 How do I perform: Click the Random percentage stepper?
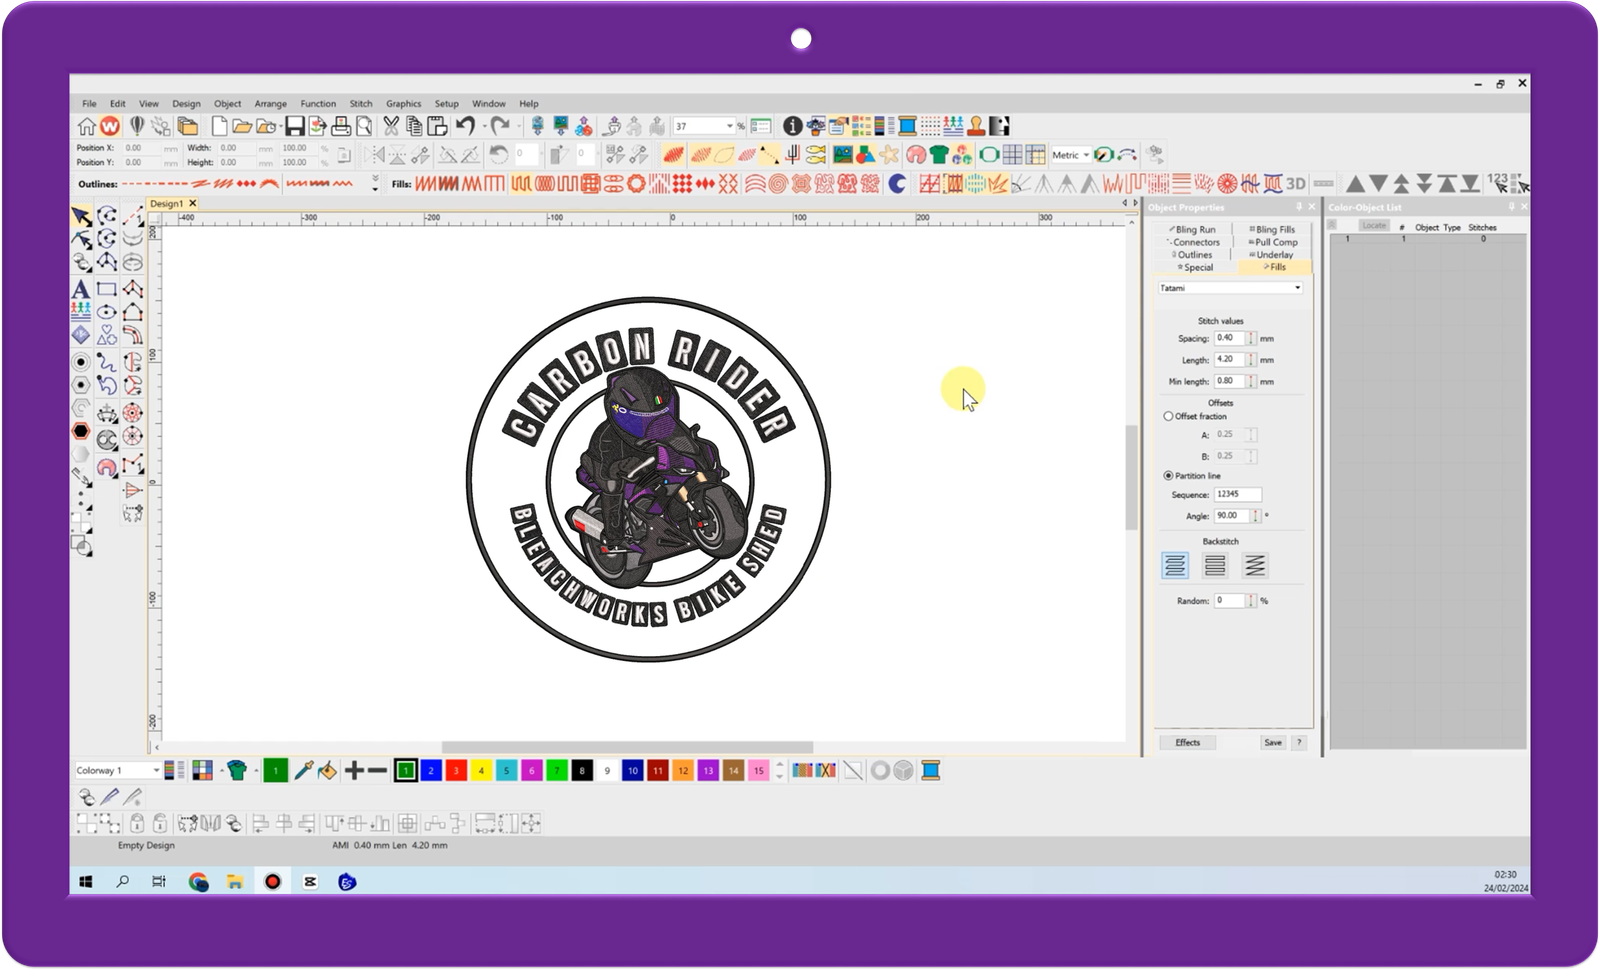pyautogui.click(x=1251, y=601)
